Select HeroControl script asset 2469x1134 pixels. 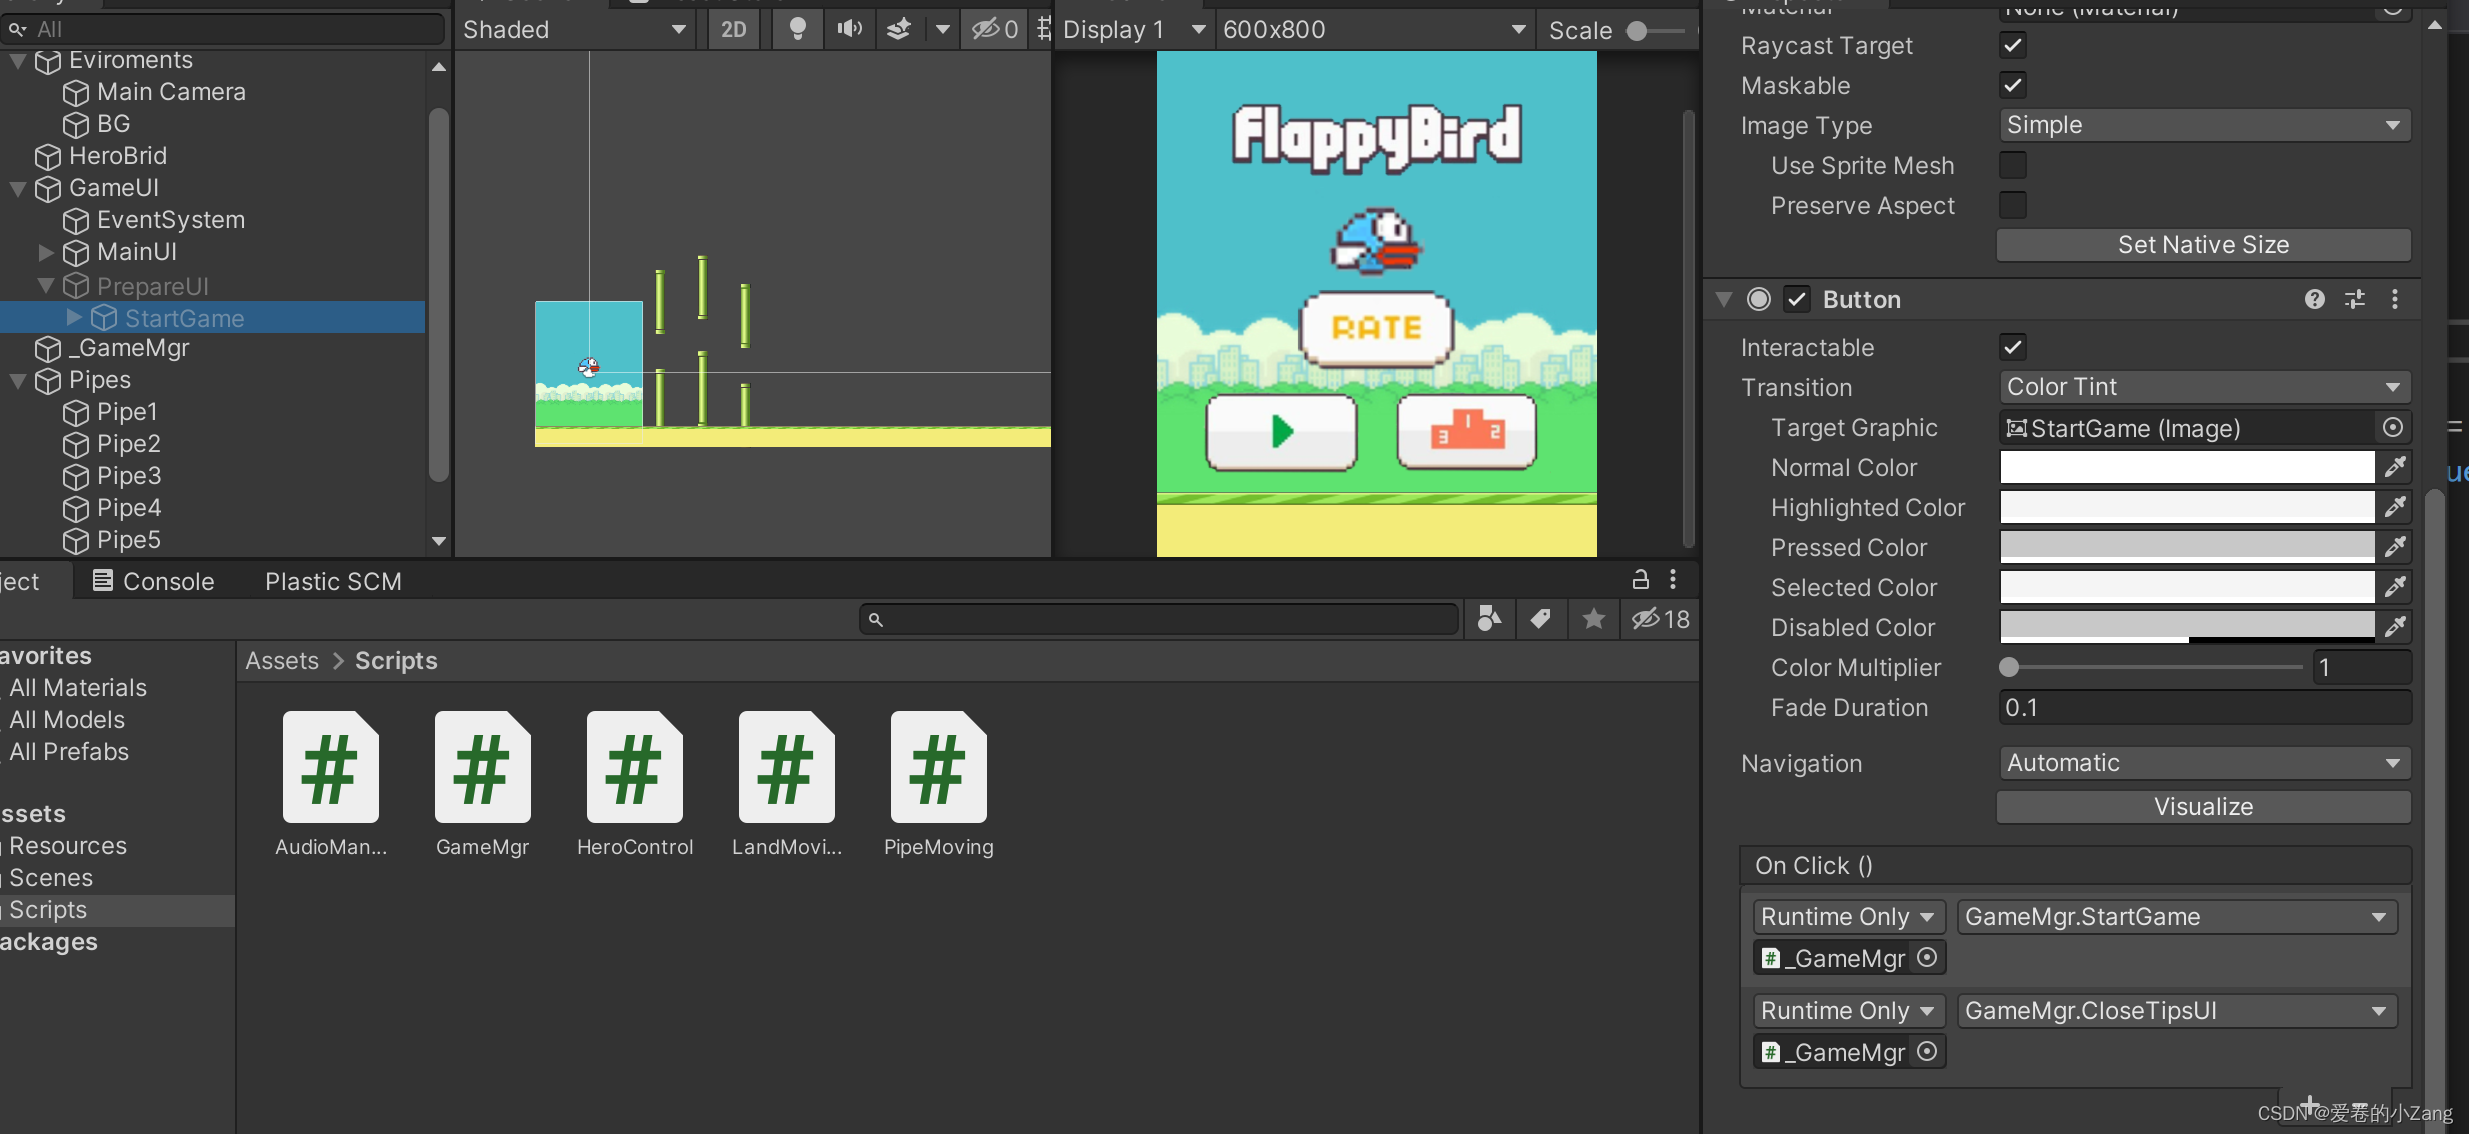[635, 784]
